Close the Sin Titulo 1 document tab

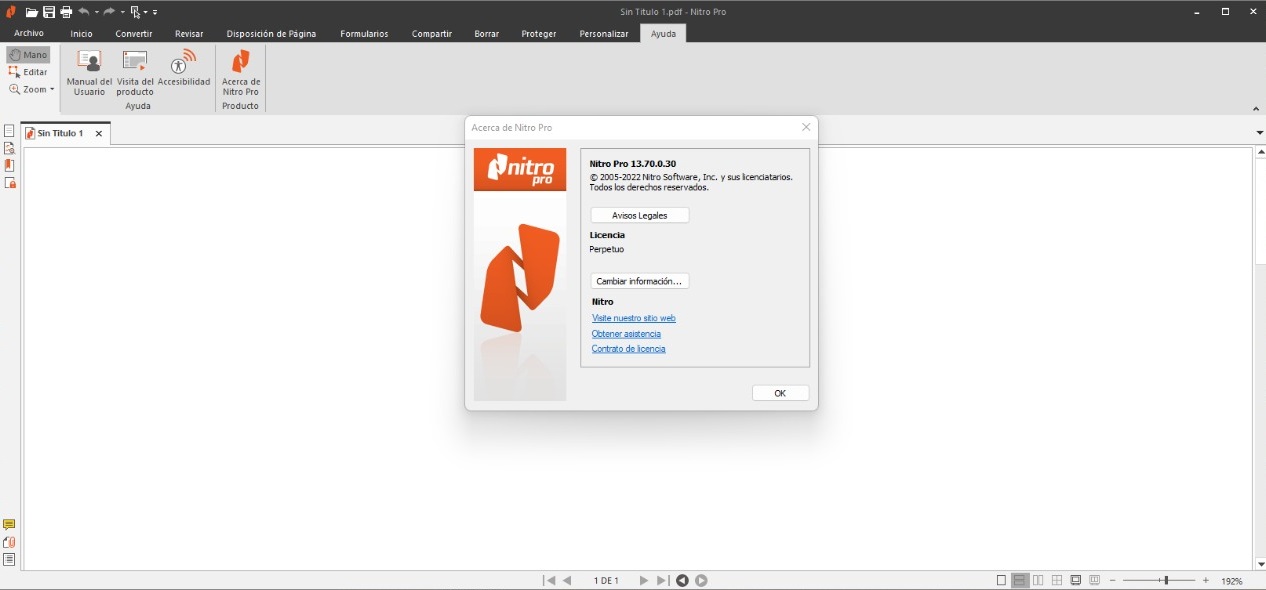[x=98, y=133]
